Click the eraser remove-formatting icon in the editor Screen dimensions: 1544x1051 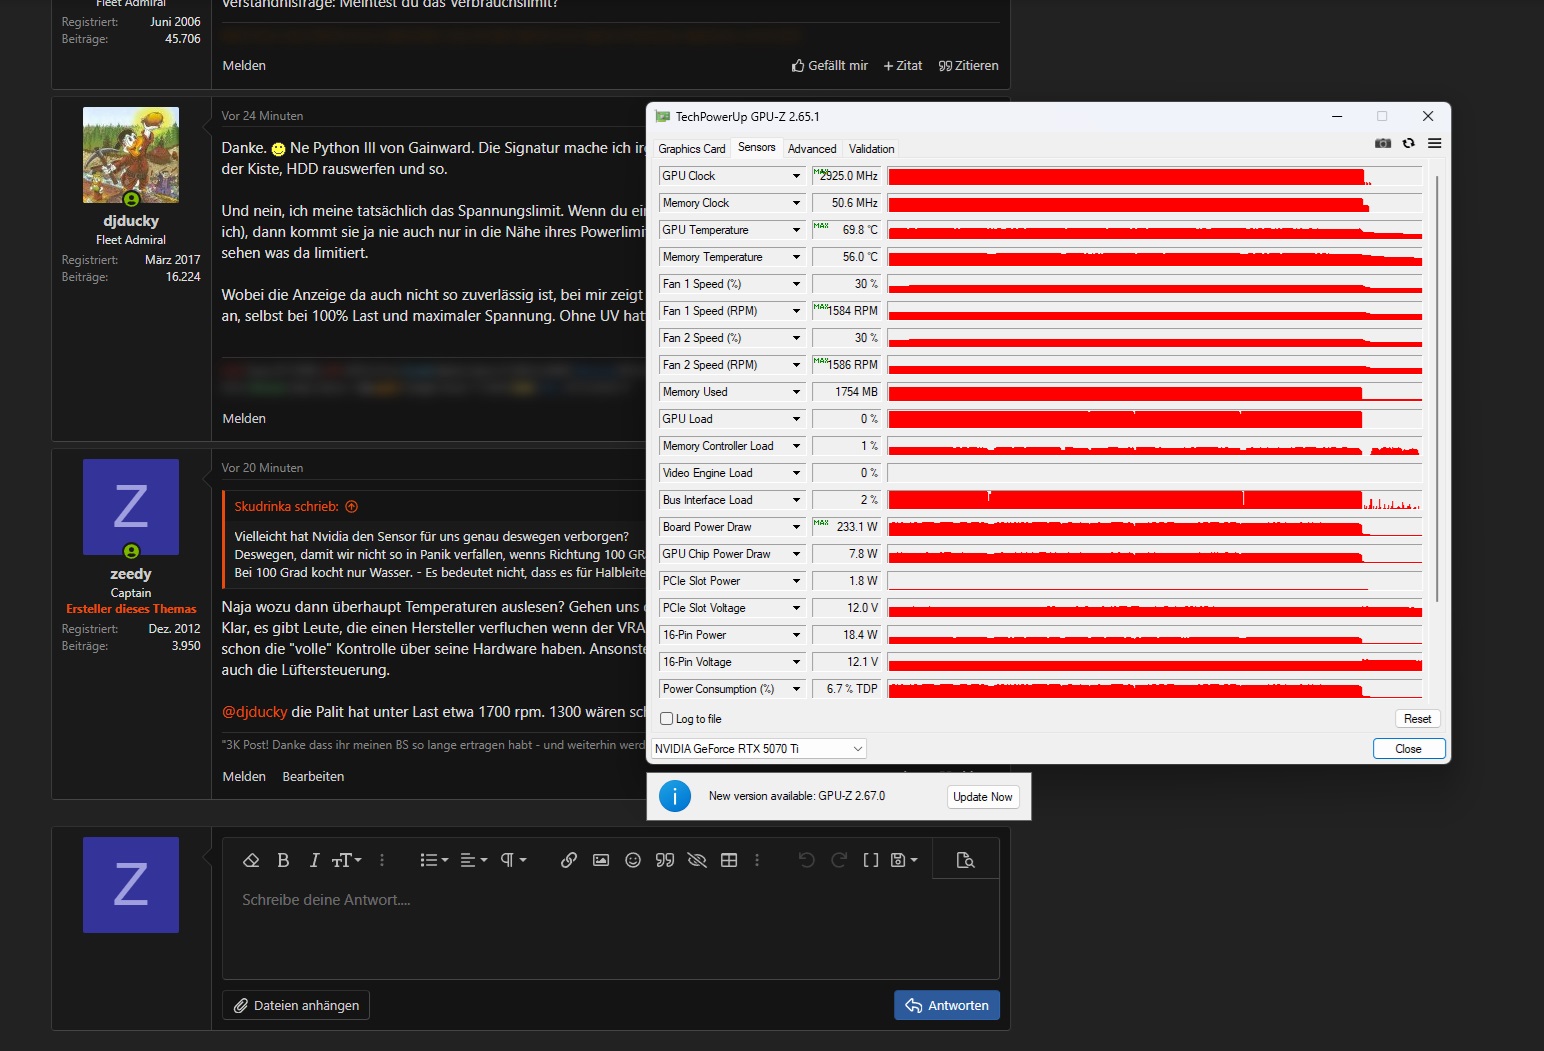[x=251, y=860]
